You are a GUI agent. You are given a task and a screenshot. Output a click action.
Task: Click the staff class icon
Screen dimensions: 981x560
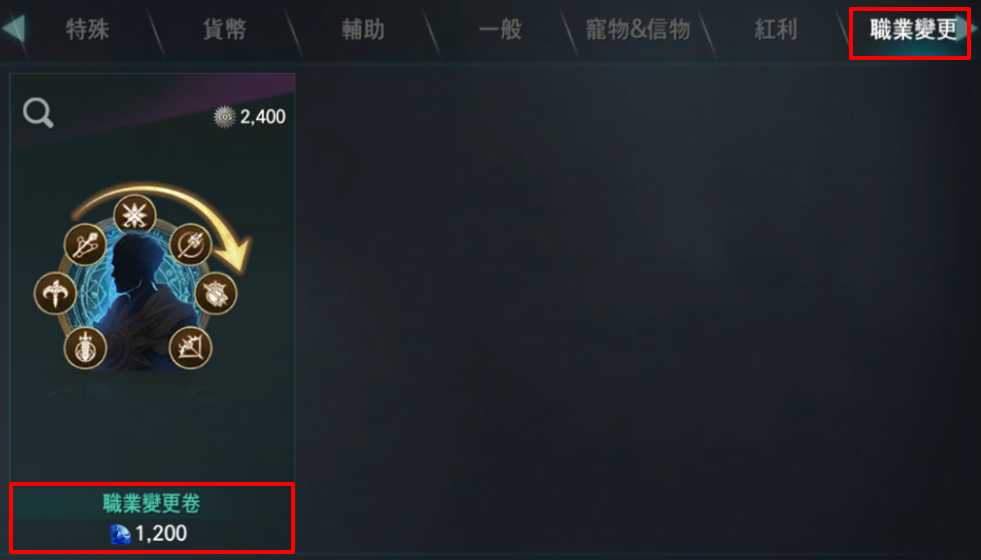tap(85, 244)
